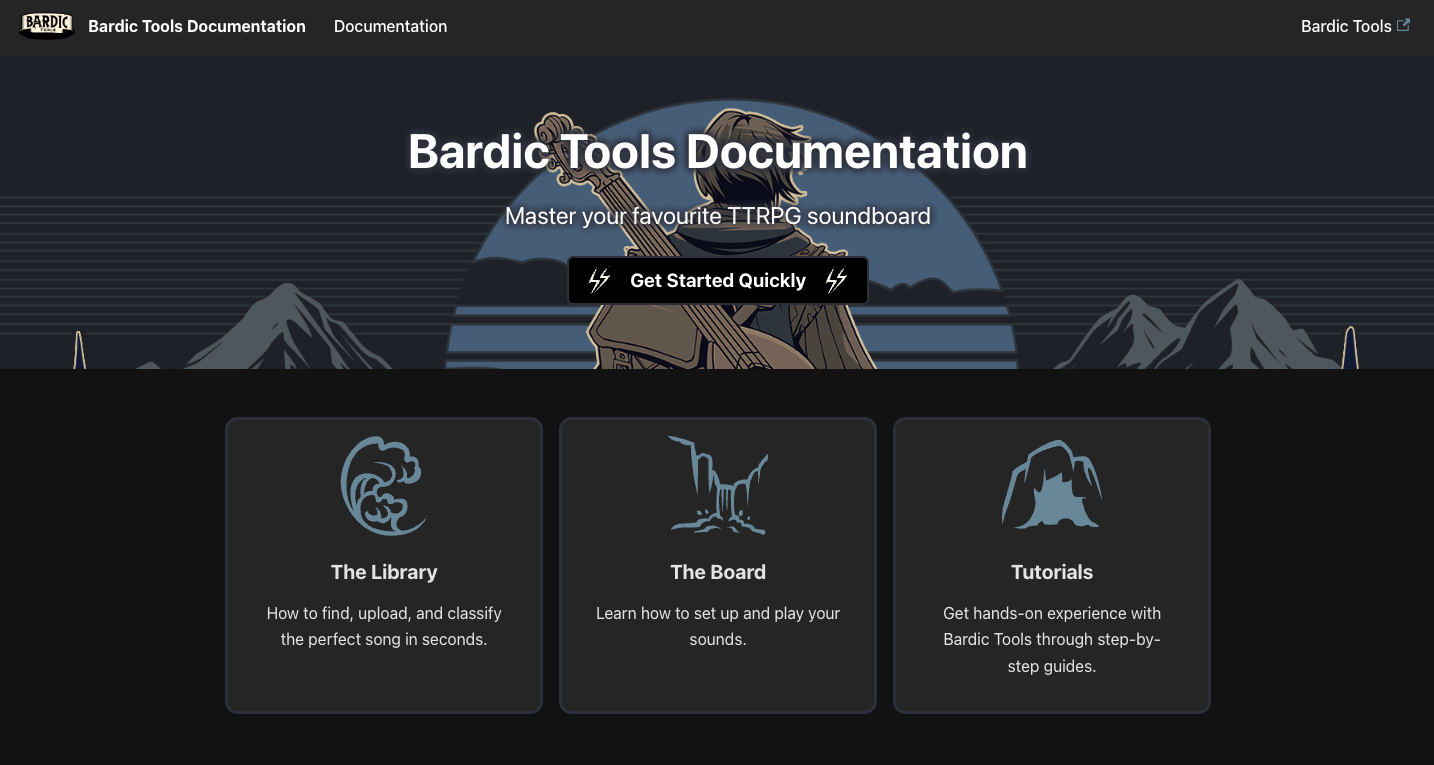Screen dimensions: 1434x765
Task: Click the cave icon on Tutorials card
Action: click(x=1051, y=485)
